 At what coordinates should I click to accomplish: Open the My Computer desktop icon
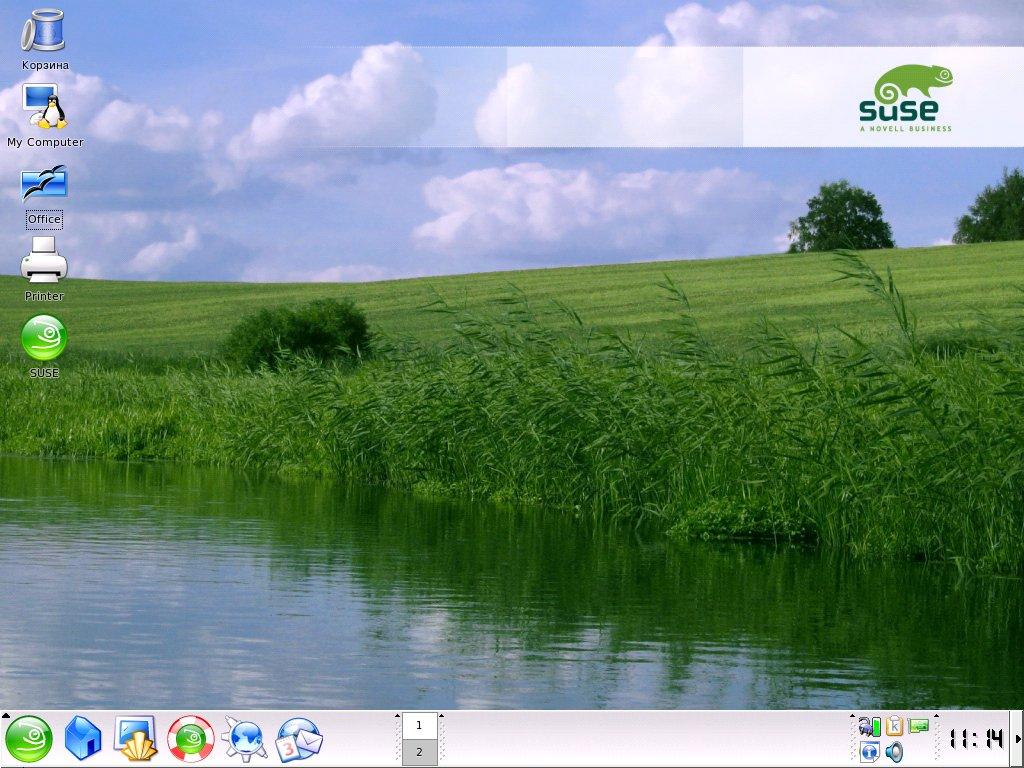point(44,108)
